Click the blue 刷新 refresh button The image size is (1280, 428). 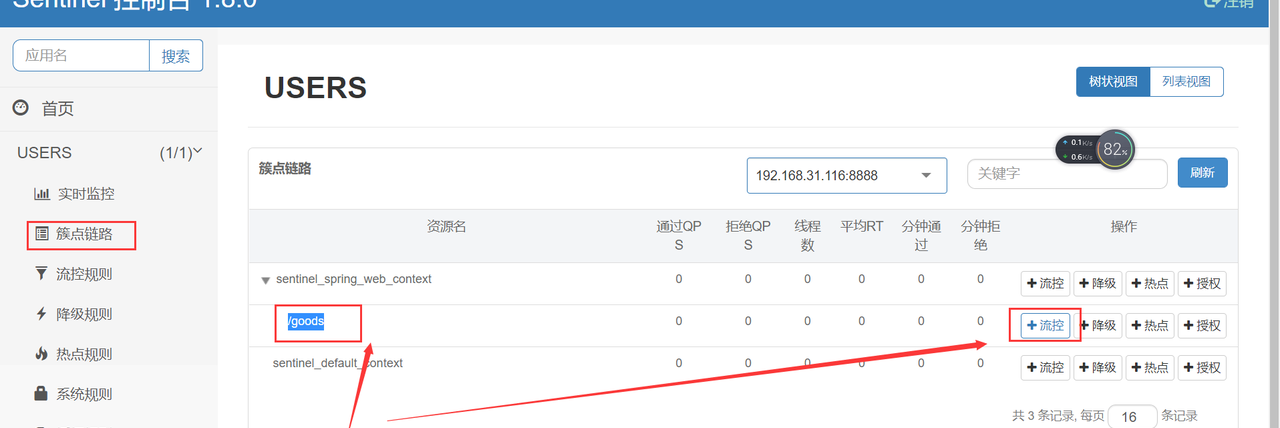tap(1202, 173)
